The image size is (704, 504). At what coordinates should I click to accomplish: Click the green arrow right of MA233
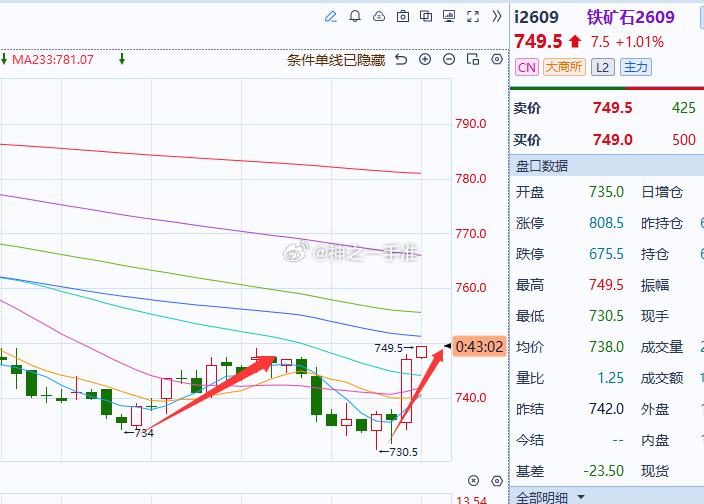122,59
